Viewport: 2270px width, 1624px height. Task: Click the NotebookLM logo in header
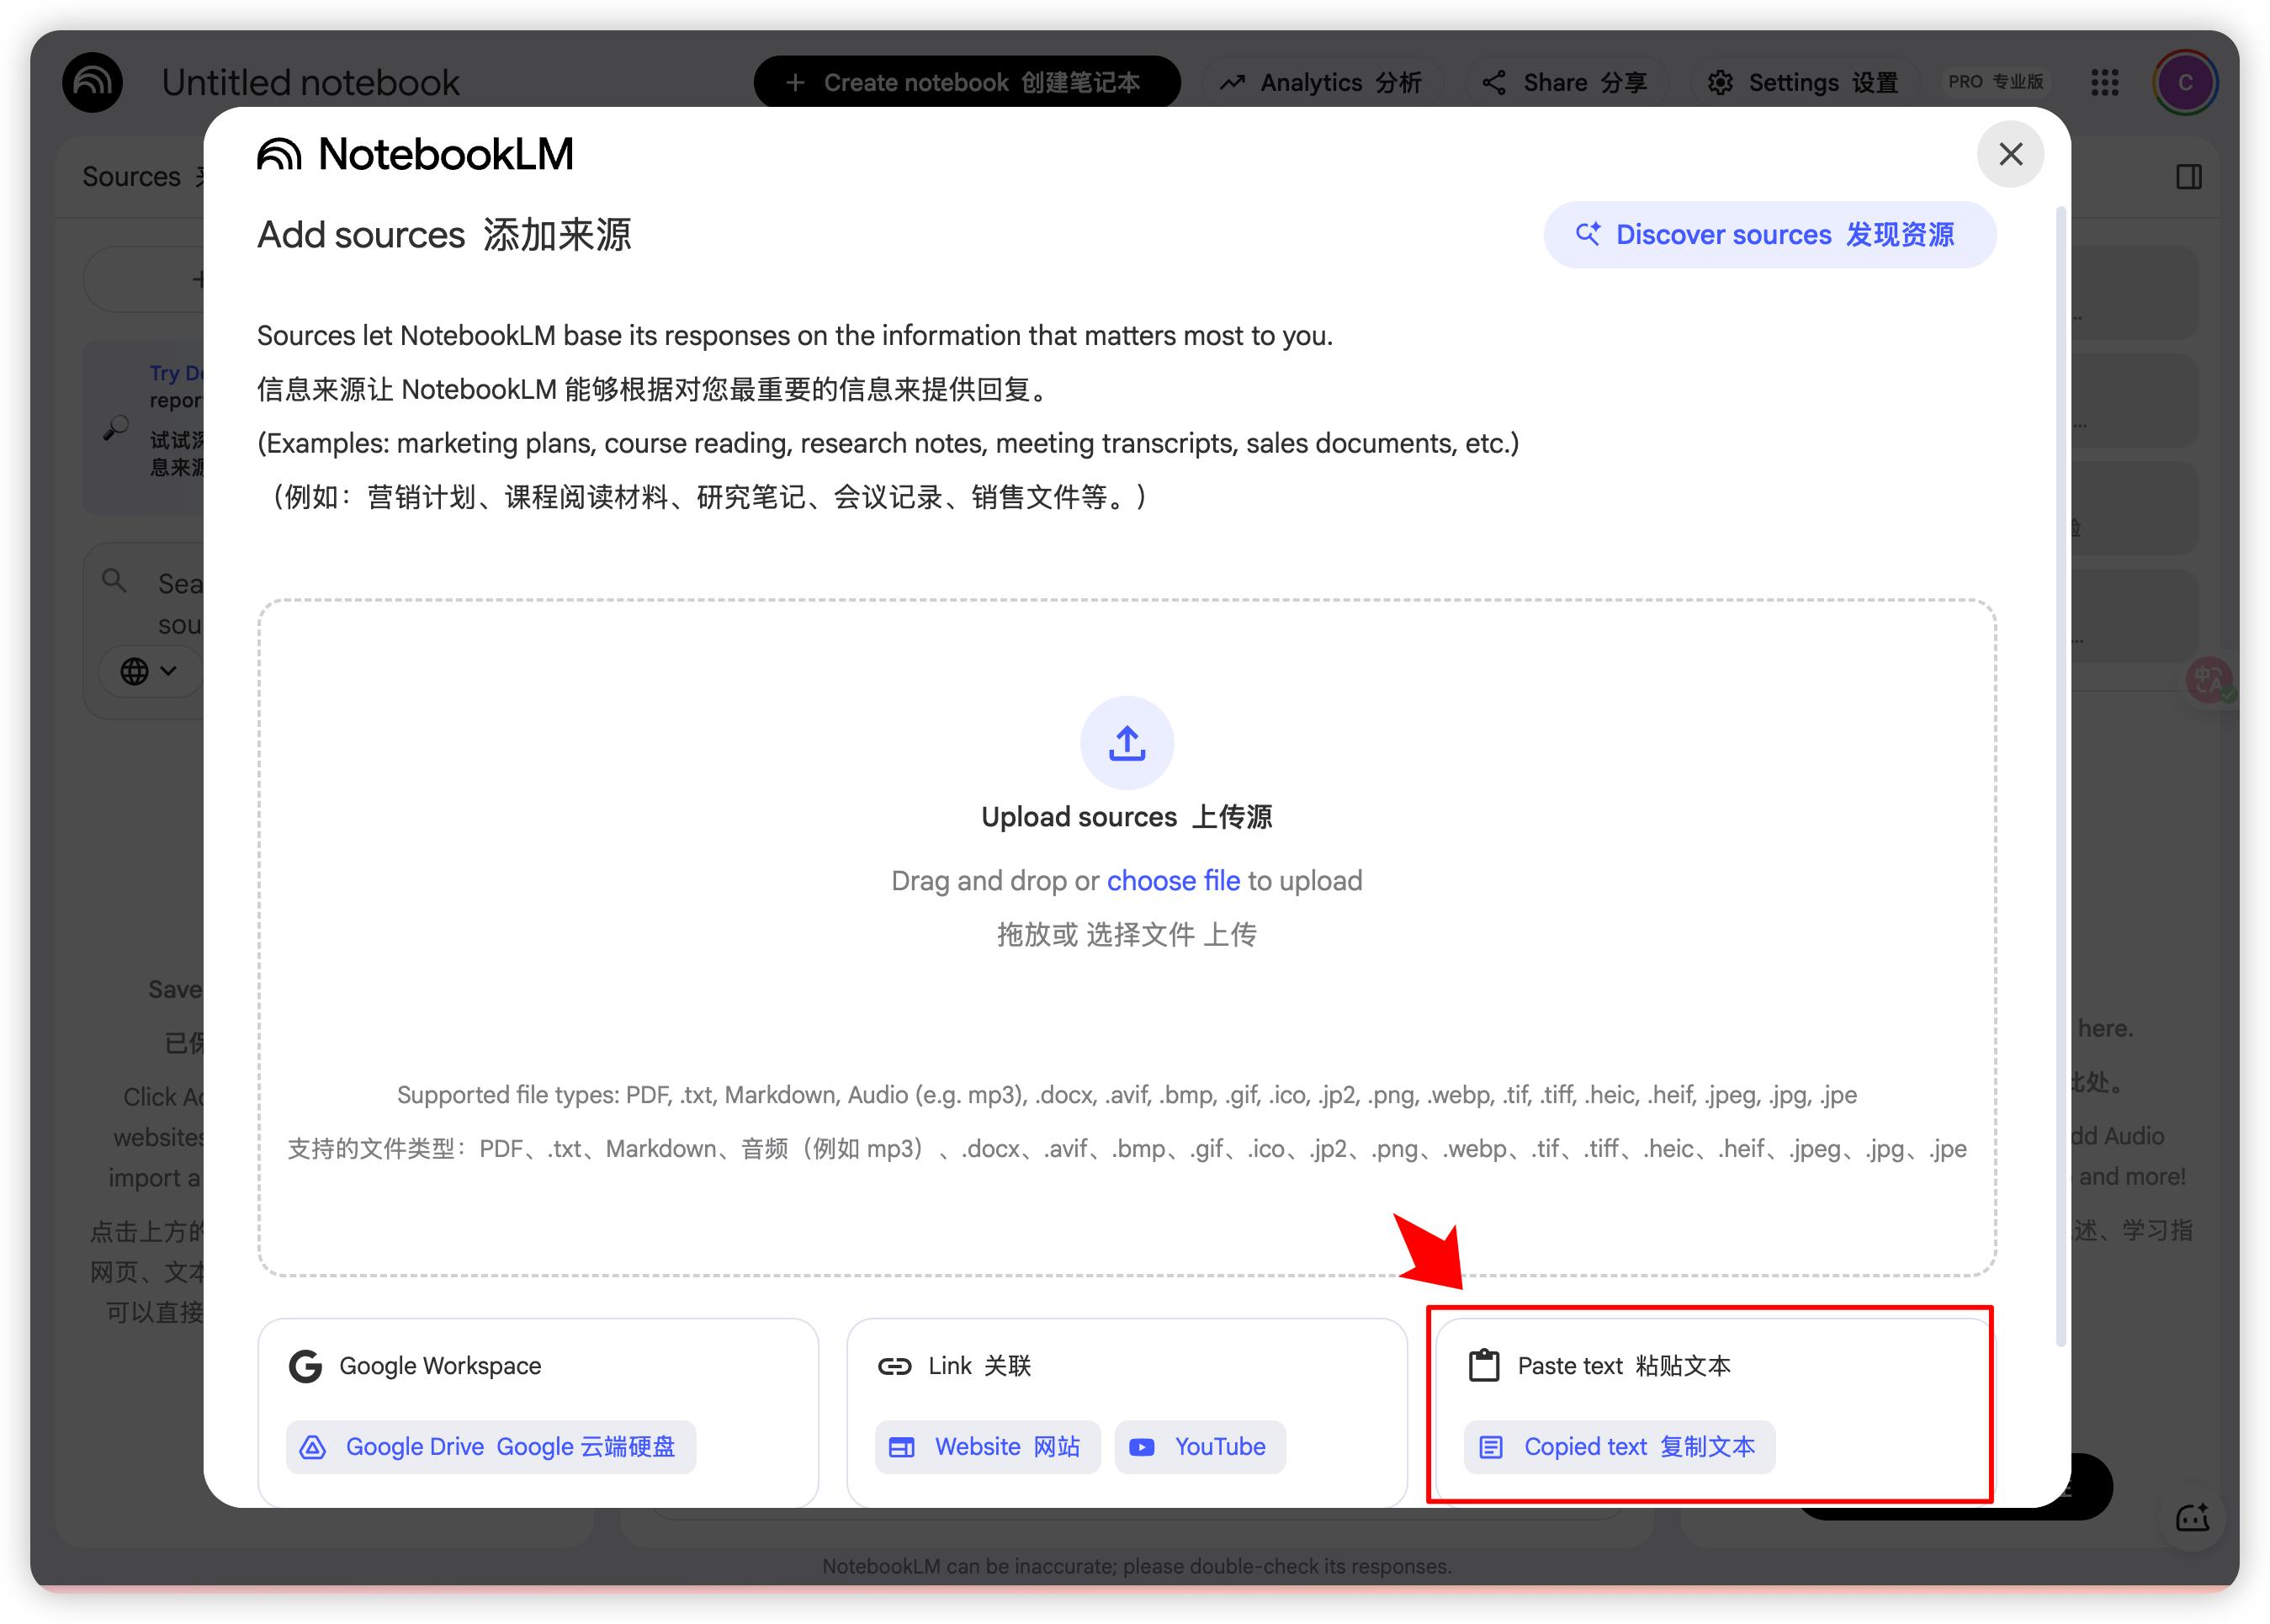point(93,82)
